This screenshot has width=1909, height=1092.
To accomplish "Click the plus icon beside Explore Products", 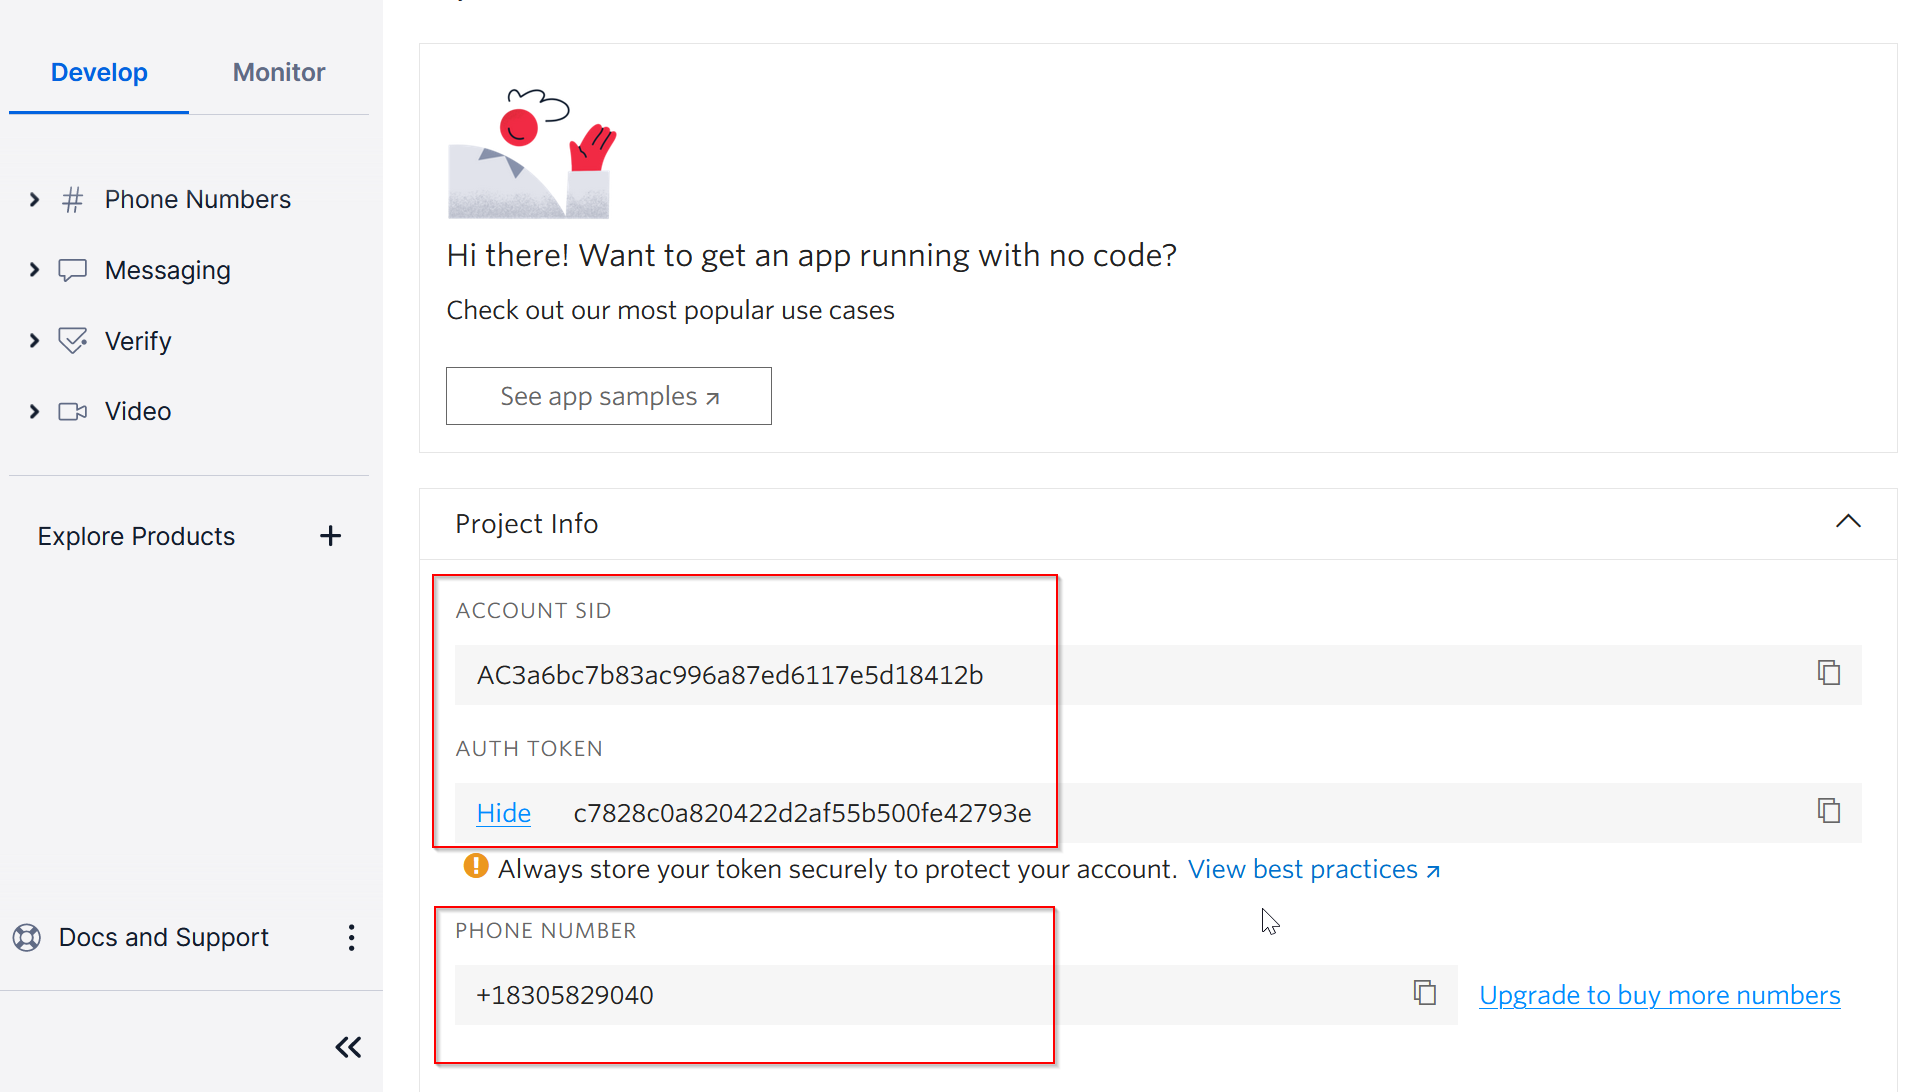I will 330,536.
